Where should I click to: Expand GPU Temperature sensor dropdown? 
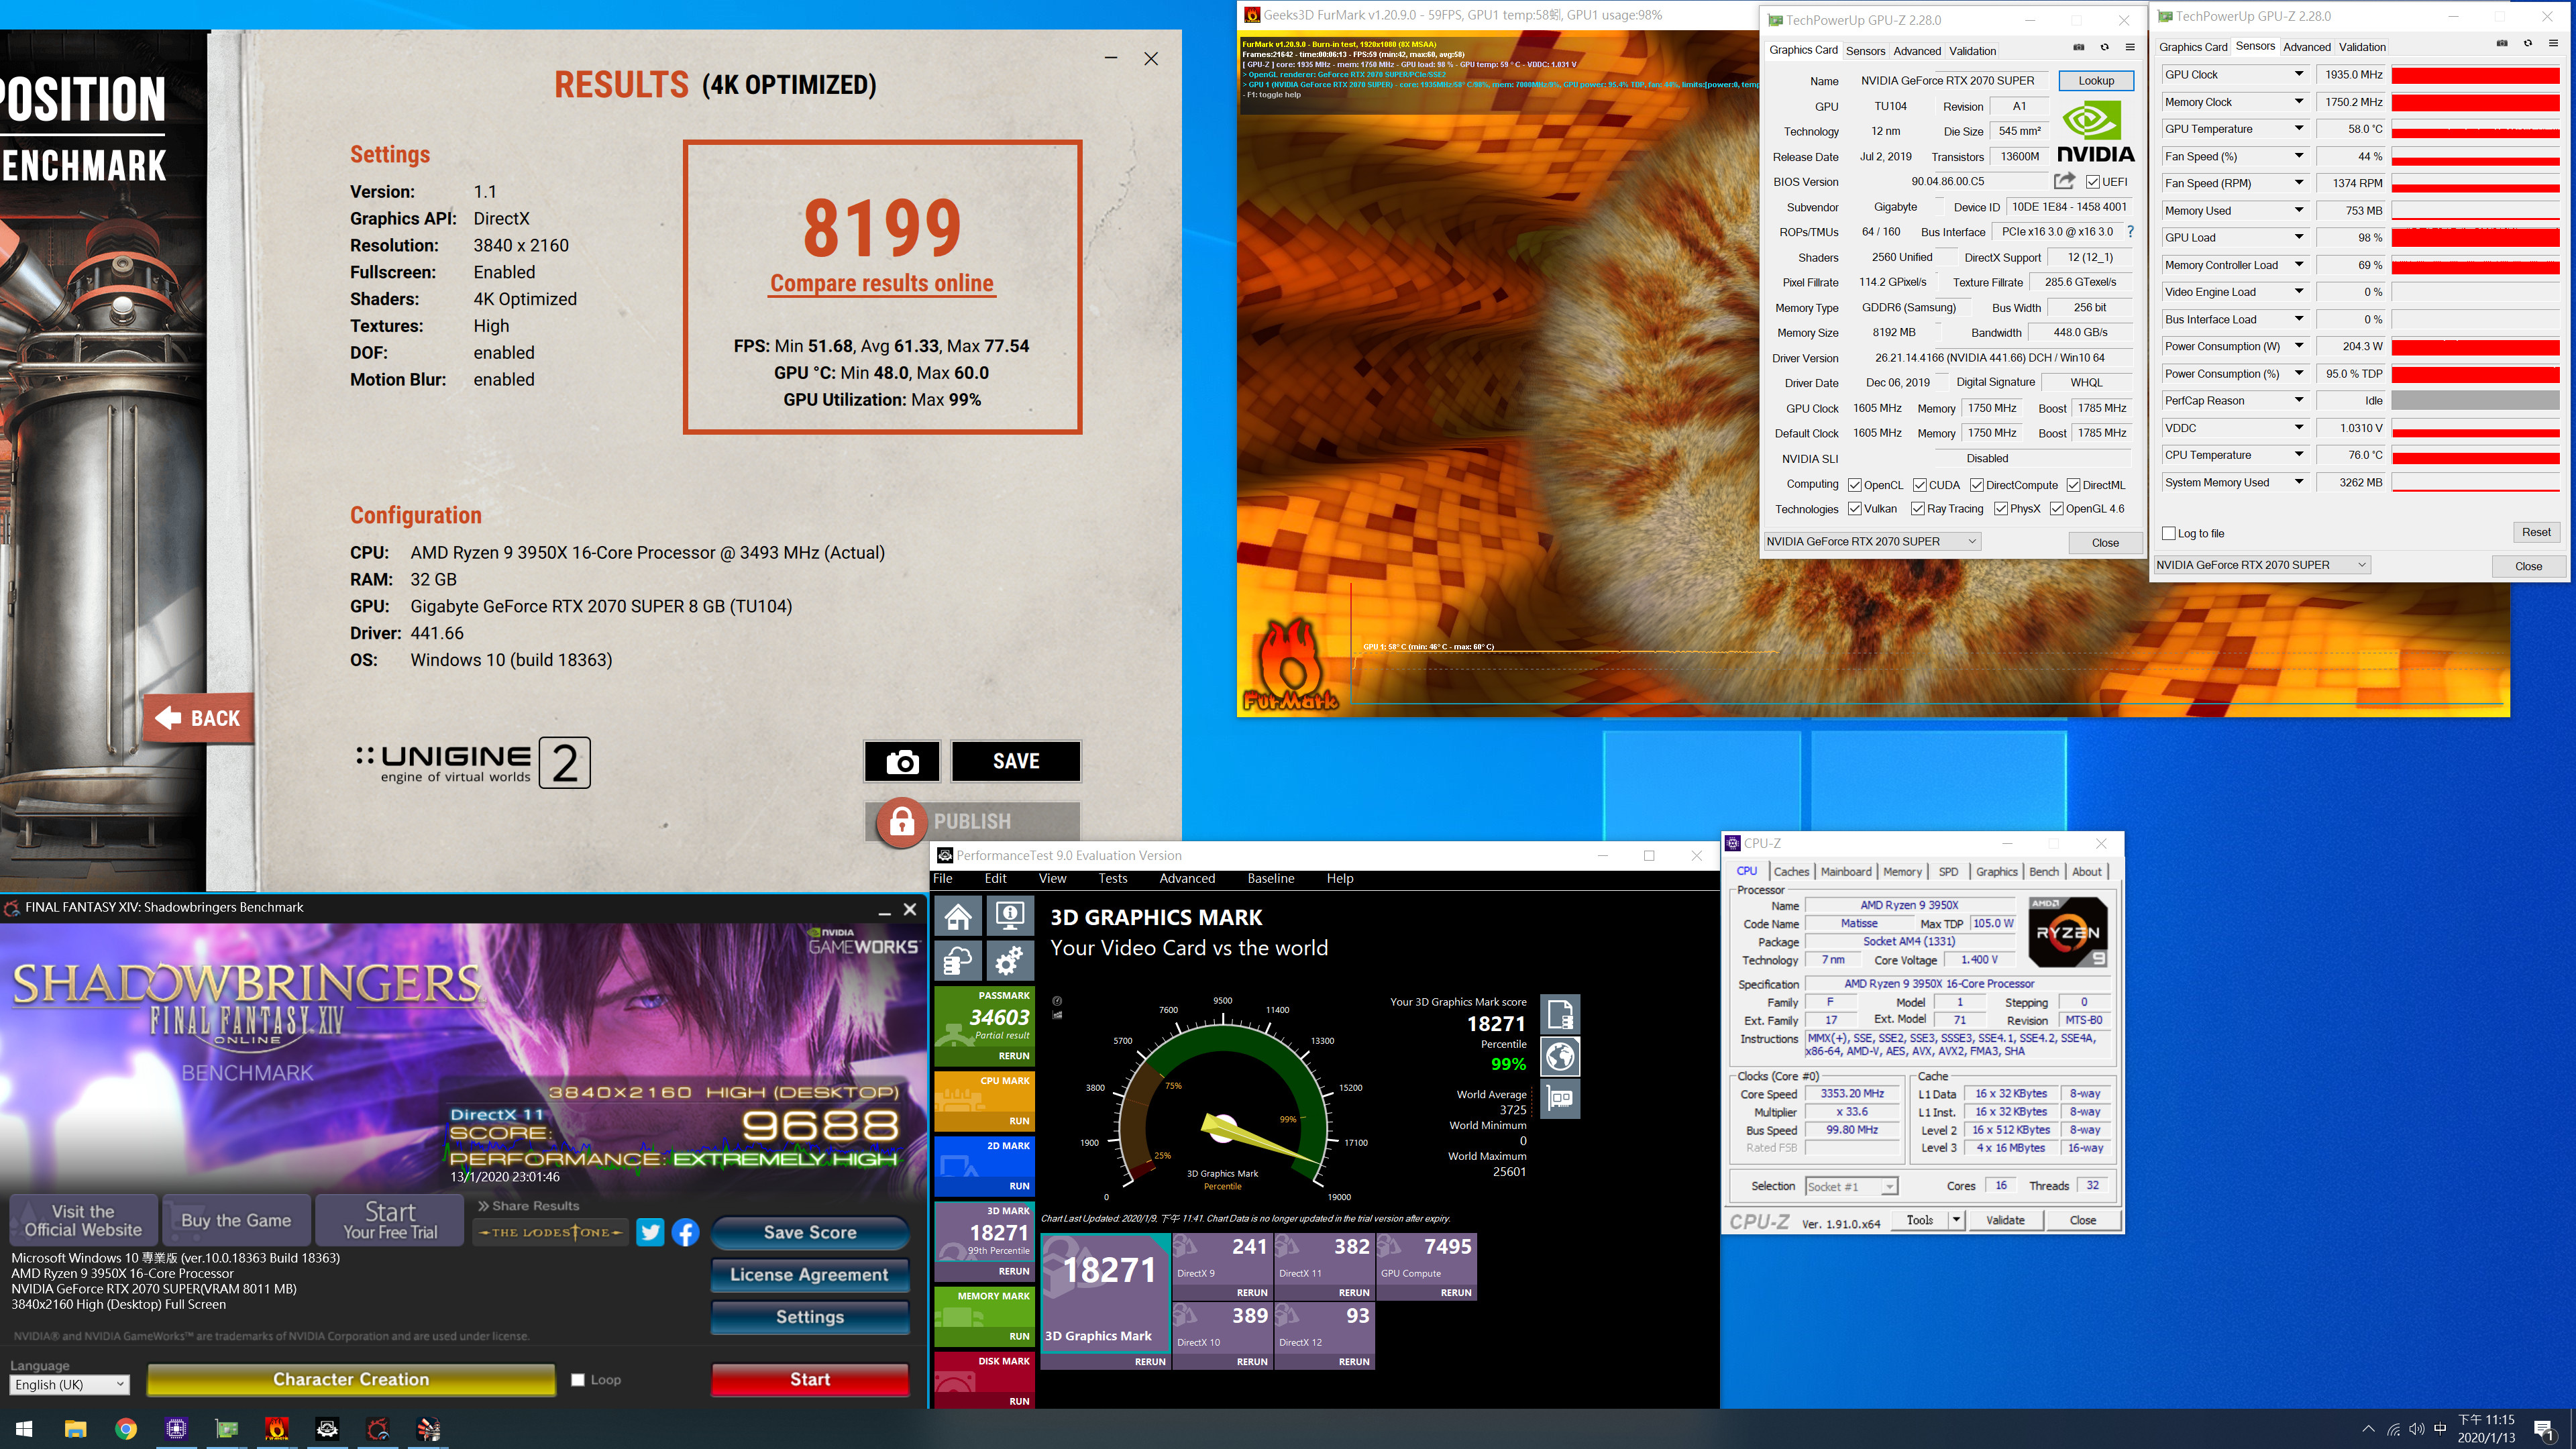(2299, 128)
